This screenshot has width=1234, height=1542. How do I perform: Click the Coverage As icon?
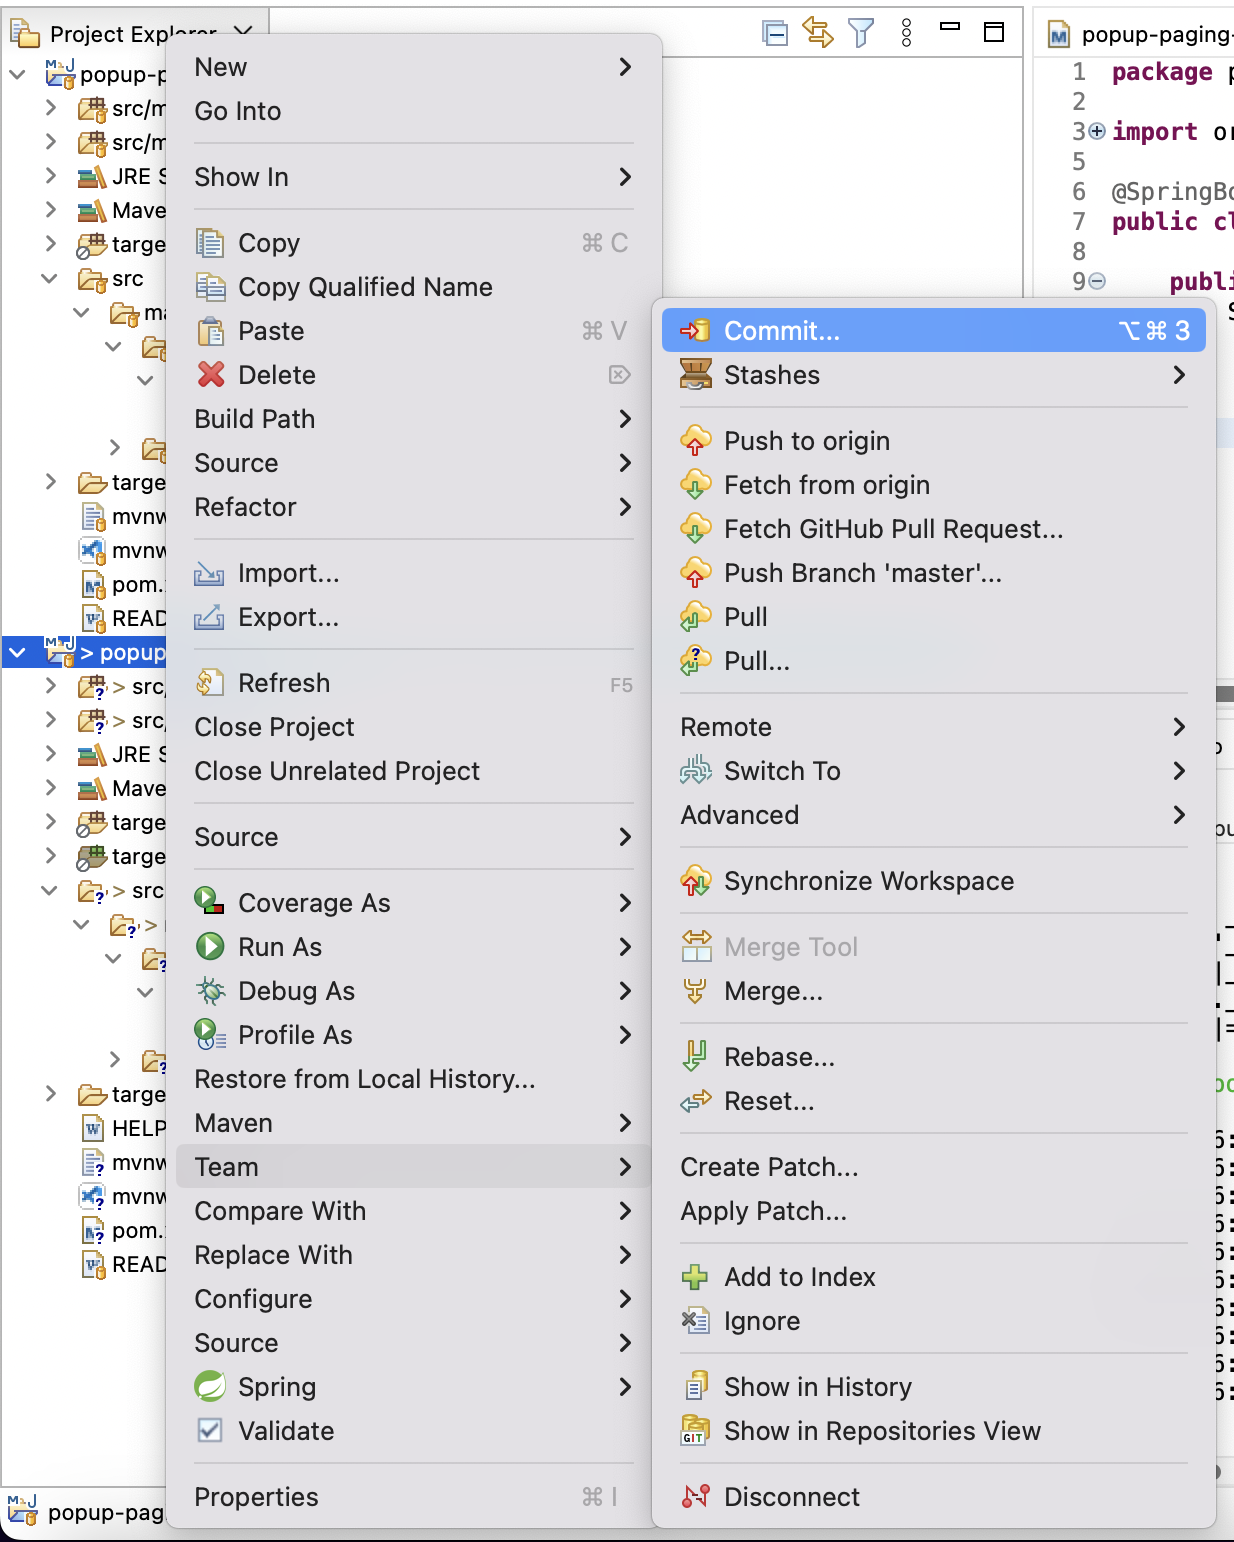[209, 901]
